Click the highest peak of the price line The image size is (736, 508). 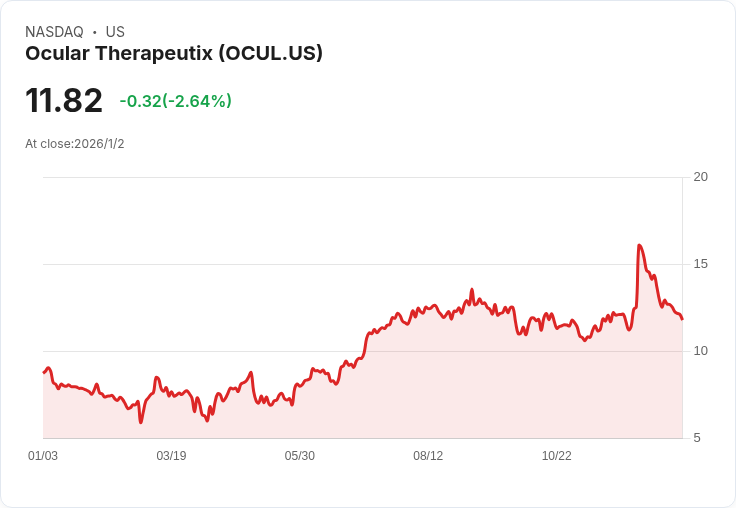[639, 245]
